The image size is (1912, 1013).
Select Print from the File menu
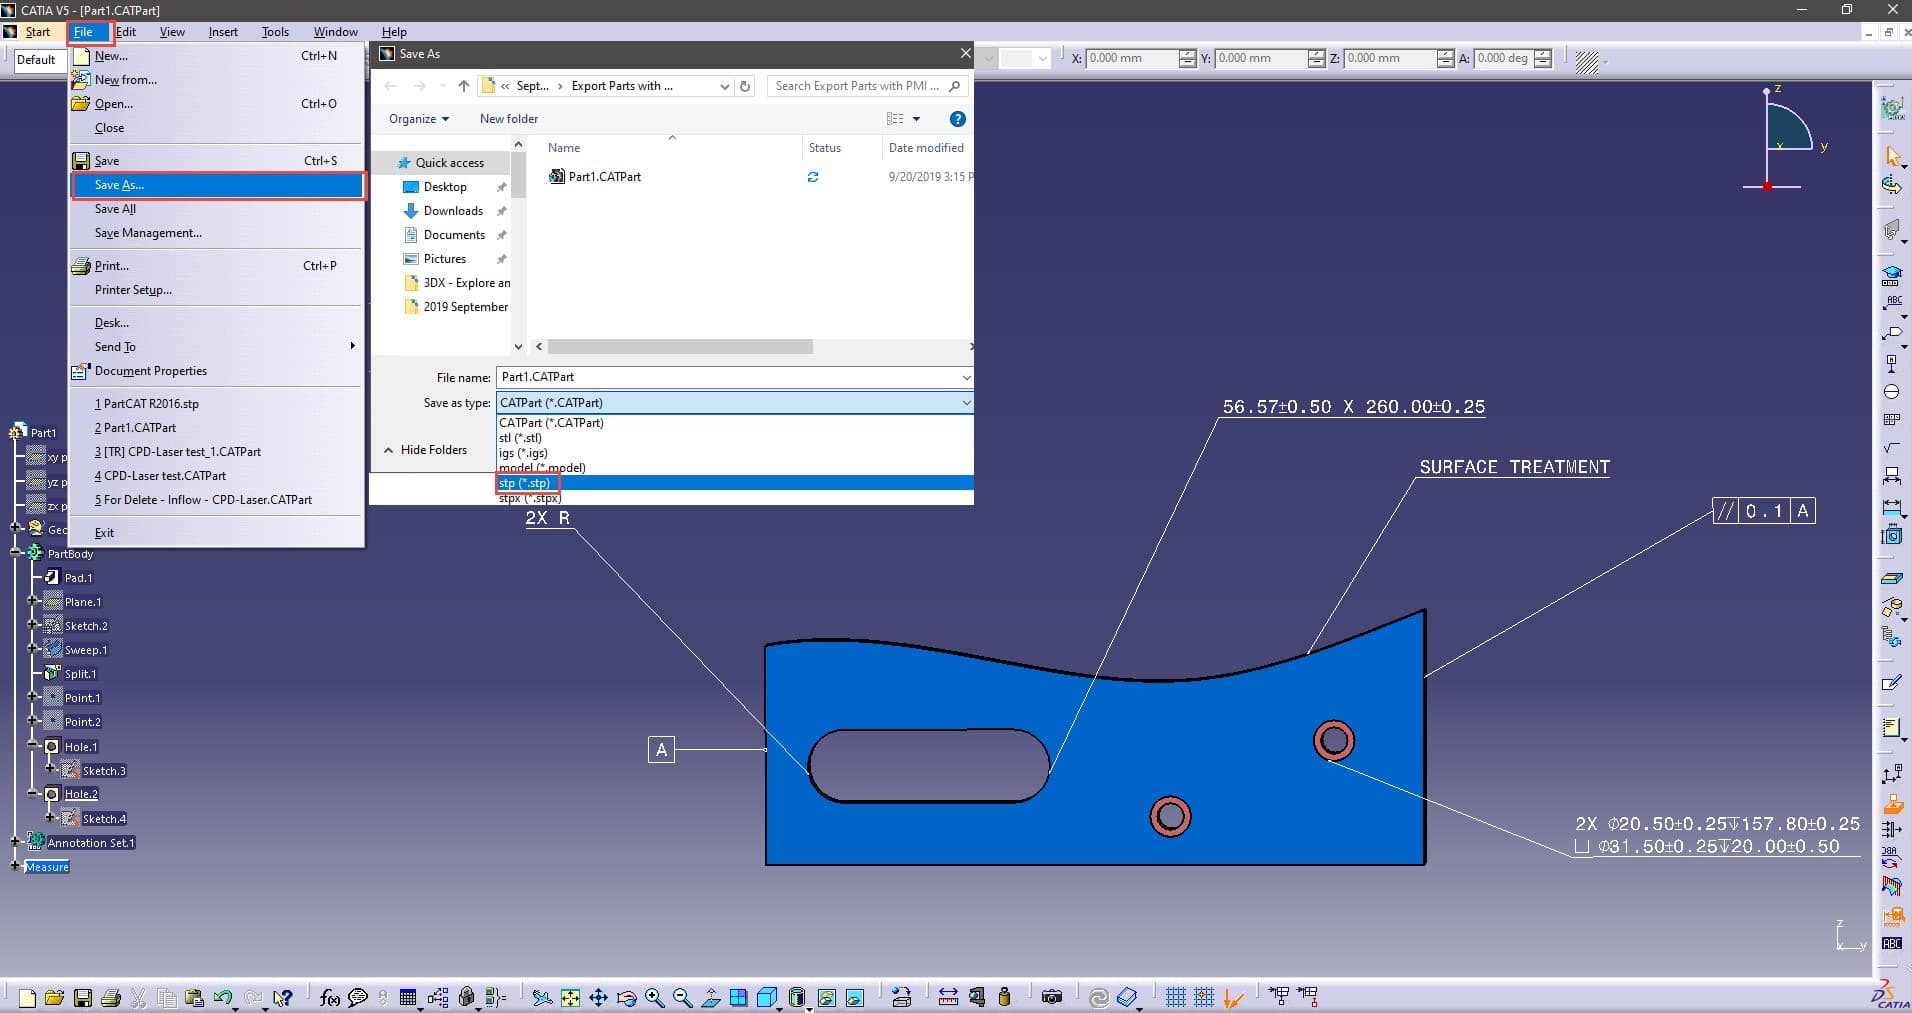point(110,265)
